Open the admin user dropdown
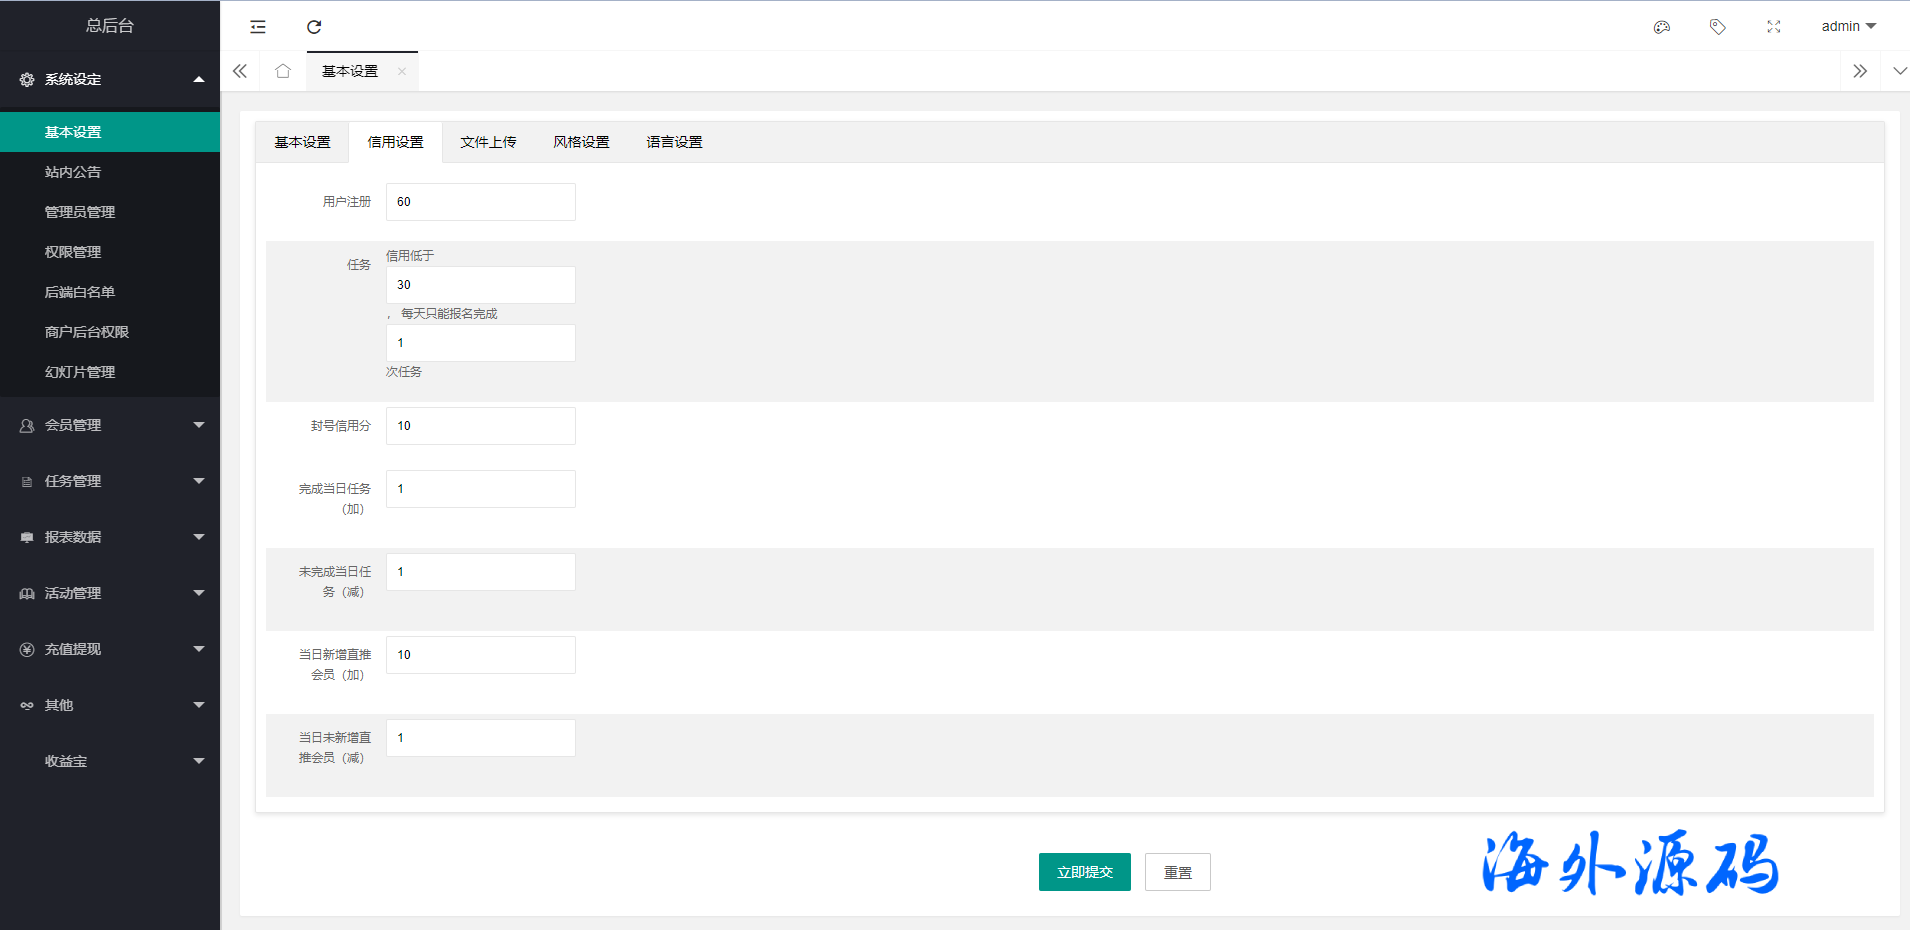Viewport: 1910px width, 930px height. [x=1848, y=27]
